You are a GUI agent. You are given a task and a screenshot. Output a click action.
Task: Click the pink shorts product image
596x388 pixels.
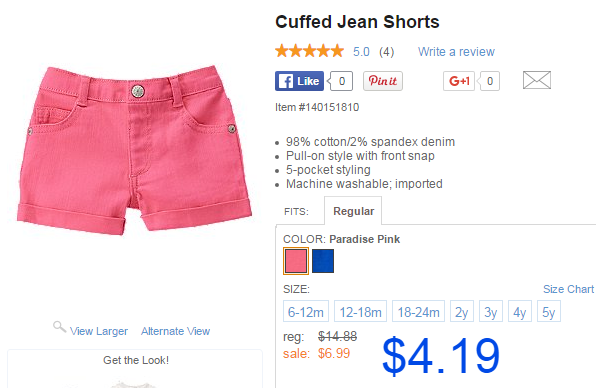coord(135,149)
